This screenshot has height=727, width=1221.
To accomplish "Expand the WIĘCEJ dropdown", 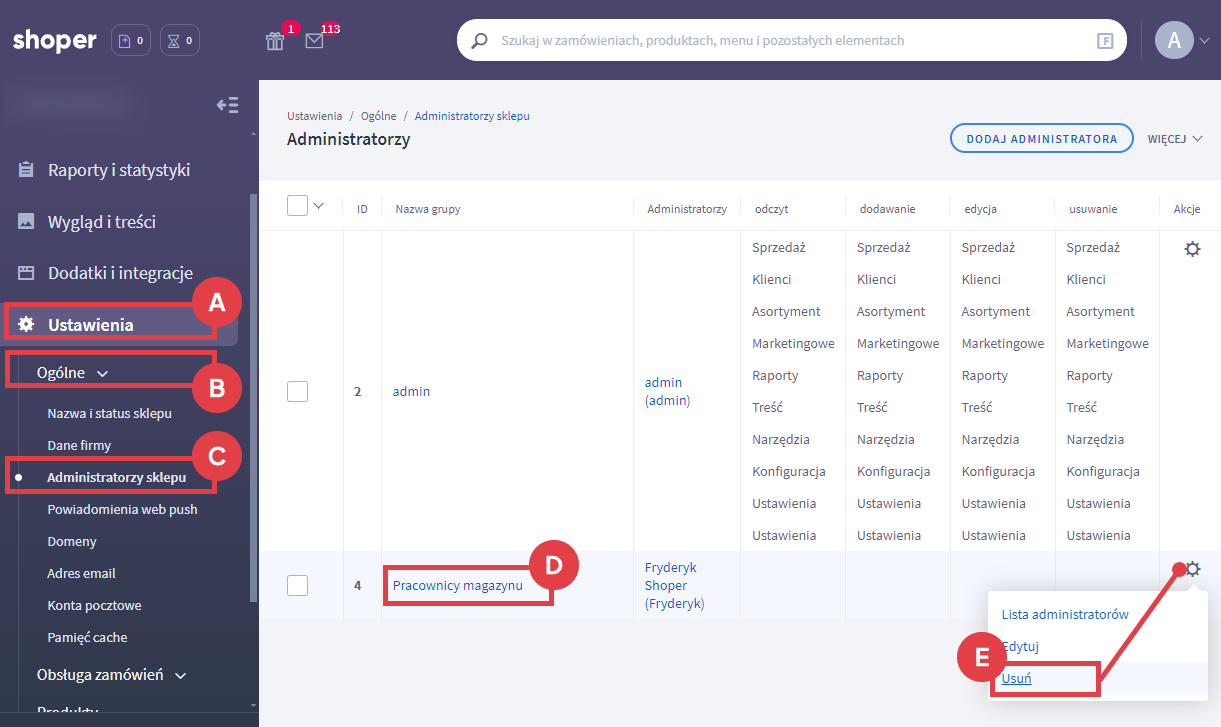I will [1175, 139].
